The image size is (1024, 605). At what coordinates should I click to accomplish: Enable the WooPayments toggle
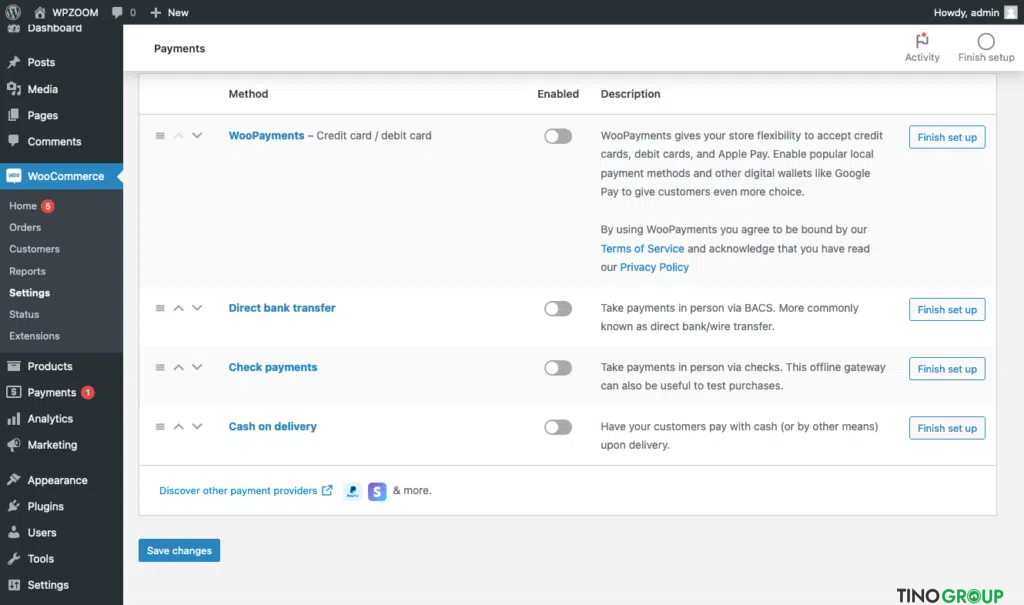point(558,136)
